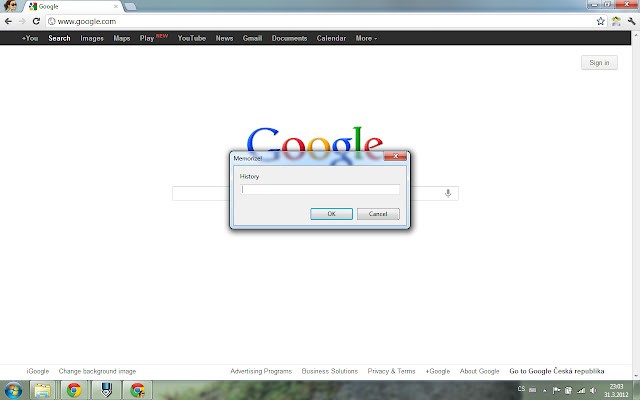Screen dimensions: 640x400
Task: Select YouTube in the top navigation bar
Action: pos(191,38)
